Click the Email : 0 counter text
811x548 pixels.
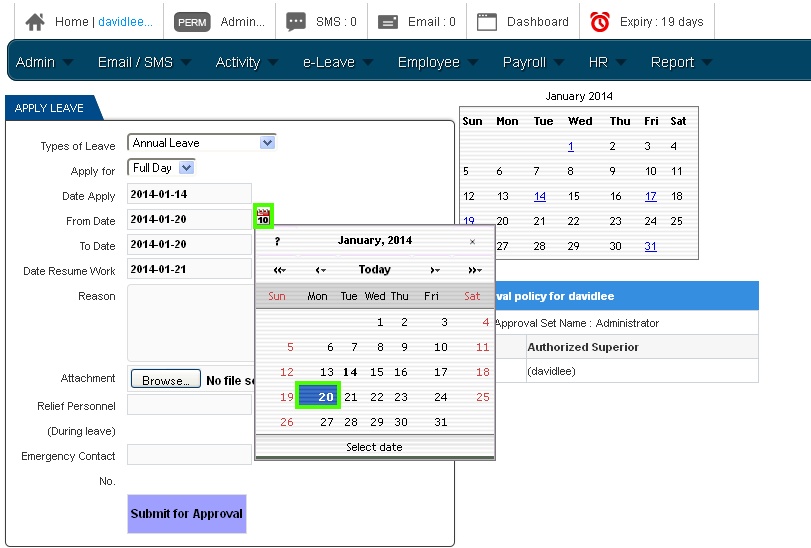431,22
